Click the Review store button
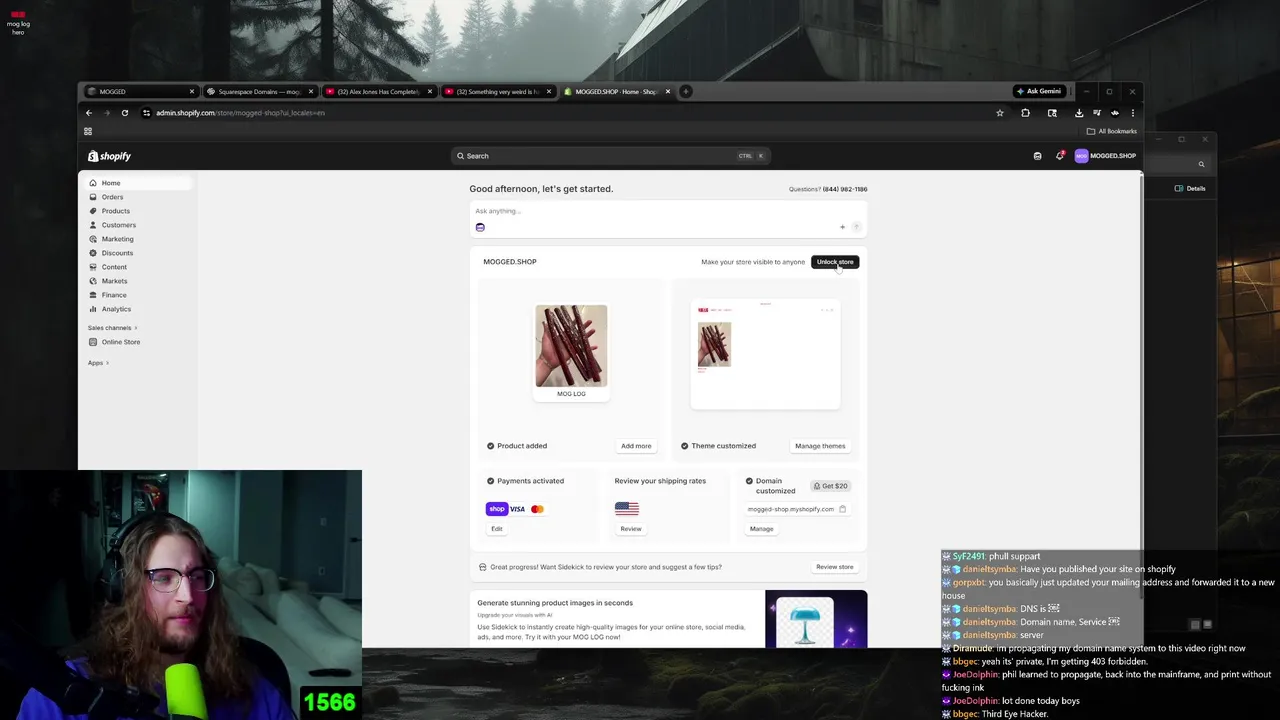Screen dimensions: 1280x720 [834, 567]
